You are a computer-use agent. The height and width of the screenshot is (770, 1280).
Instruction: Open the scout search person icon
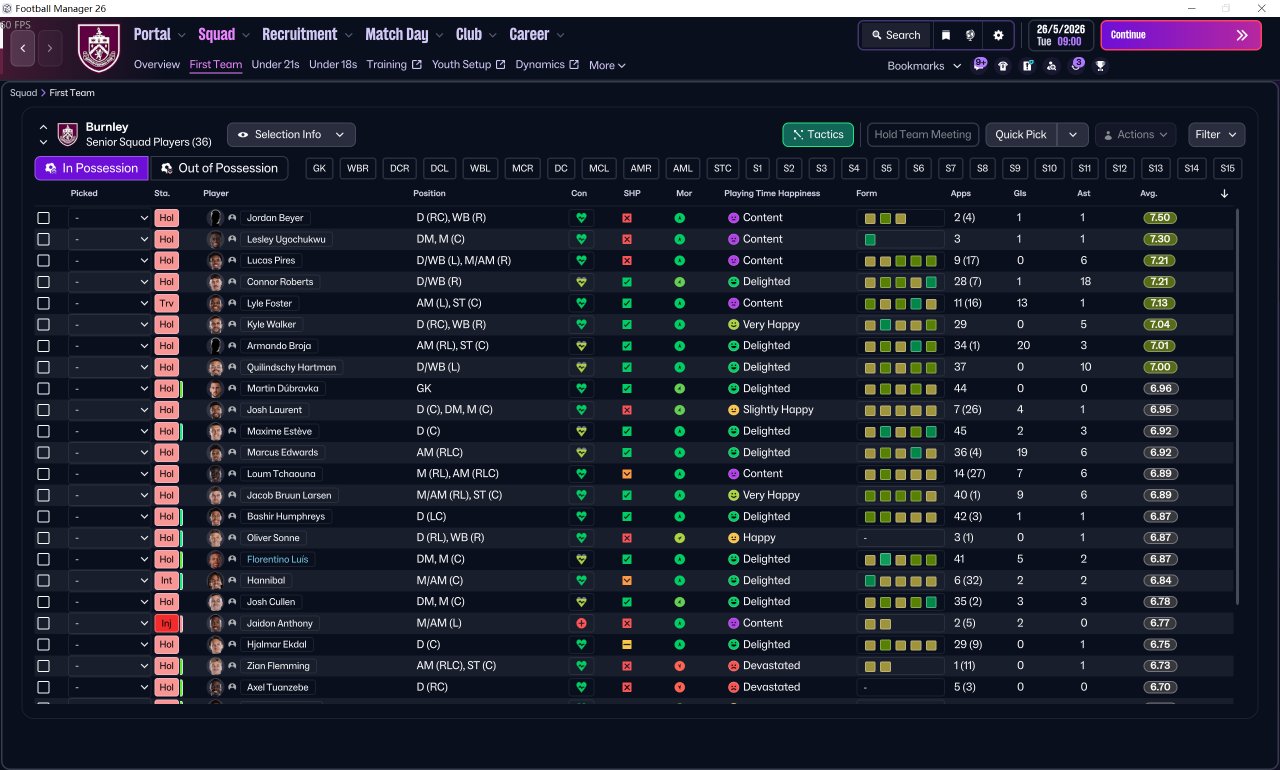click(1051, 66)
